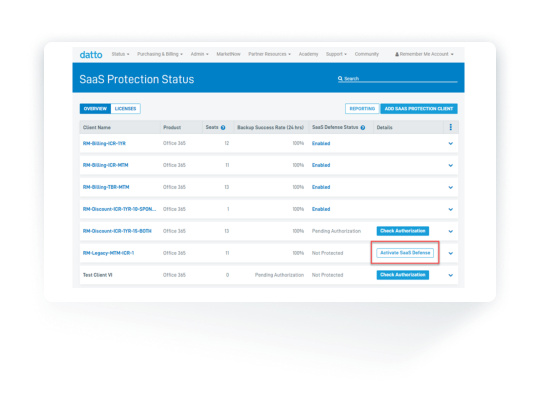The width and height of the screenshot is (540, 405).
Task: Switch to the Licenses tab
Action: coord(125,108)
